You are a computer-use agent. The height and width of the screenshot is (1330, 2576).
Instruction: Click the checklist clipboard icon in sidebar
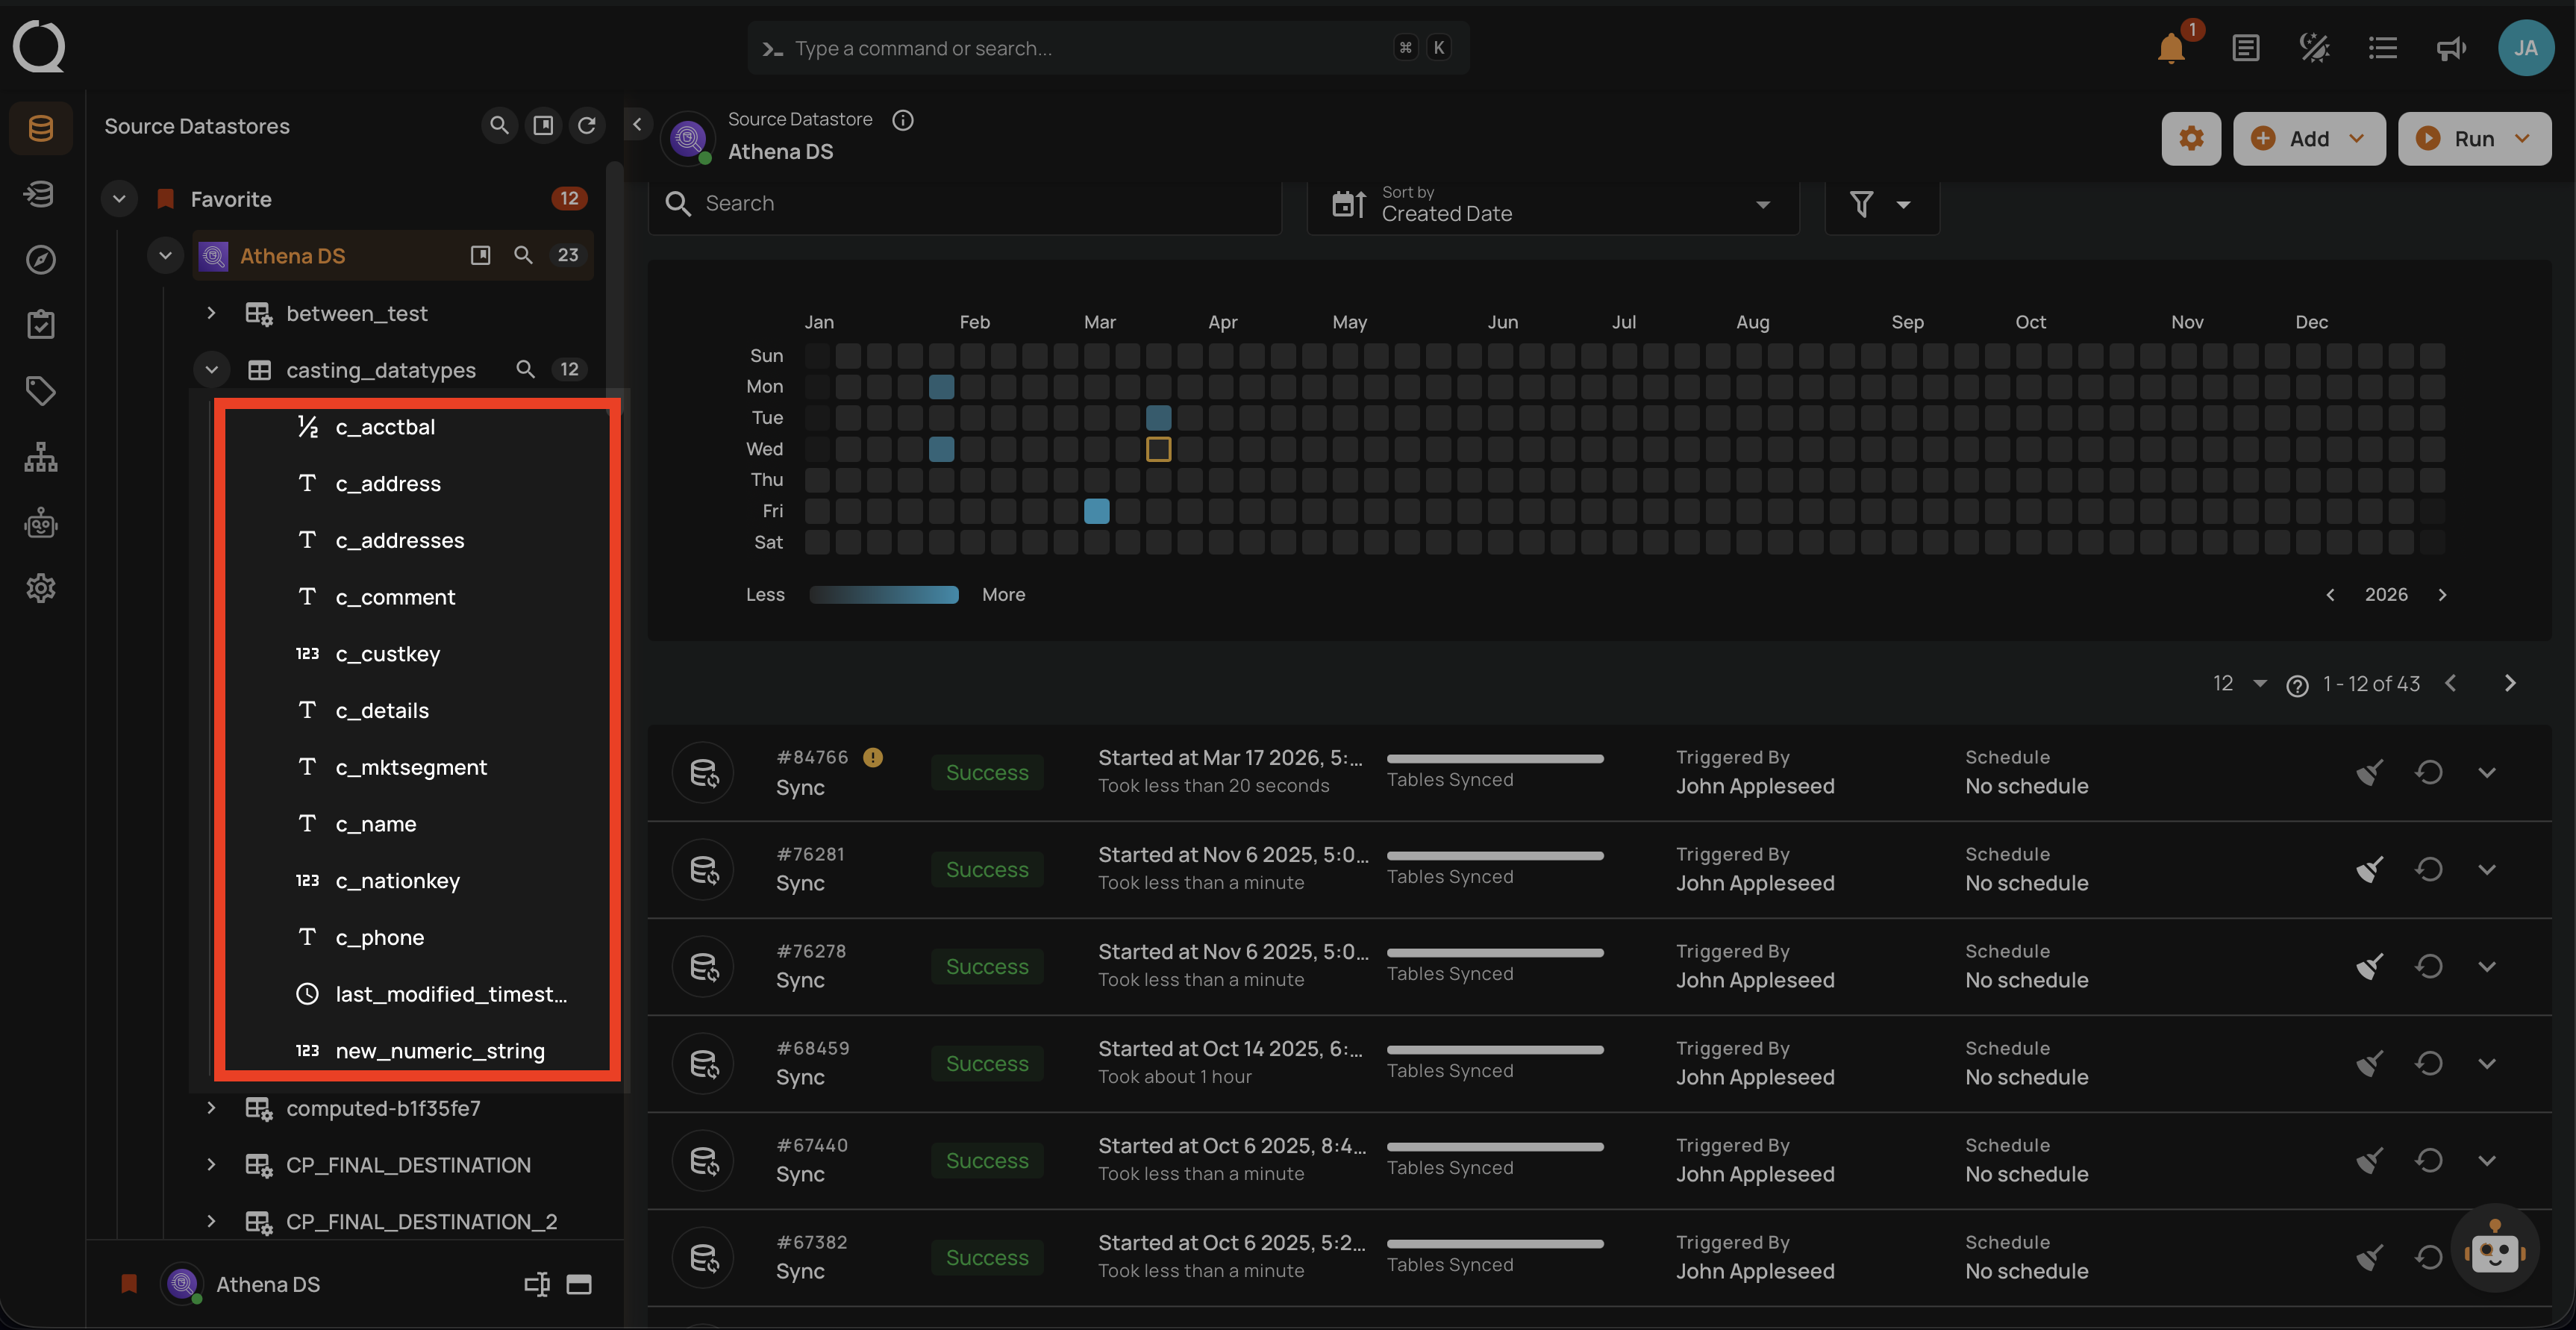pyautogui.click(x=40, y=323)
